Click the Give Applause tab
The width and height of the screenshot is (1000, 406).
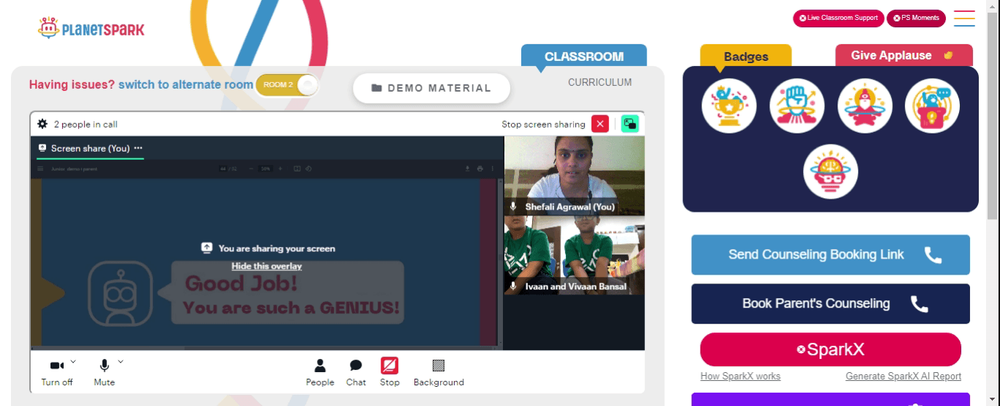coord(904,55)
